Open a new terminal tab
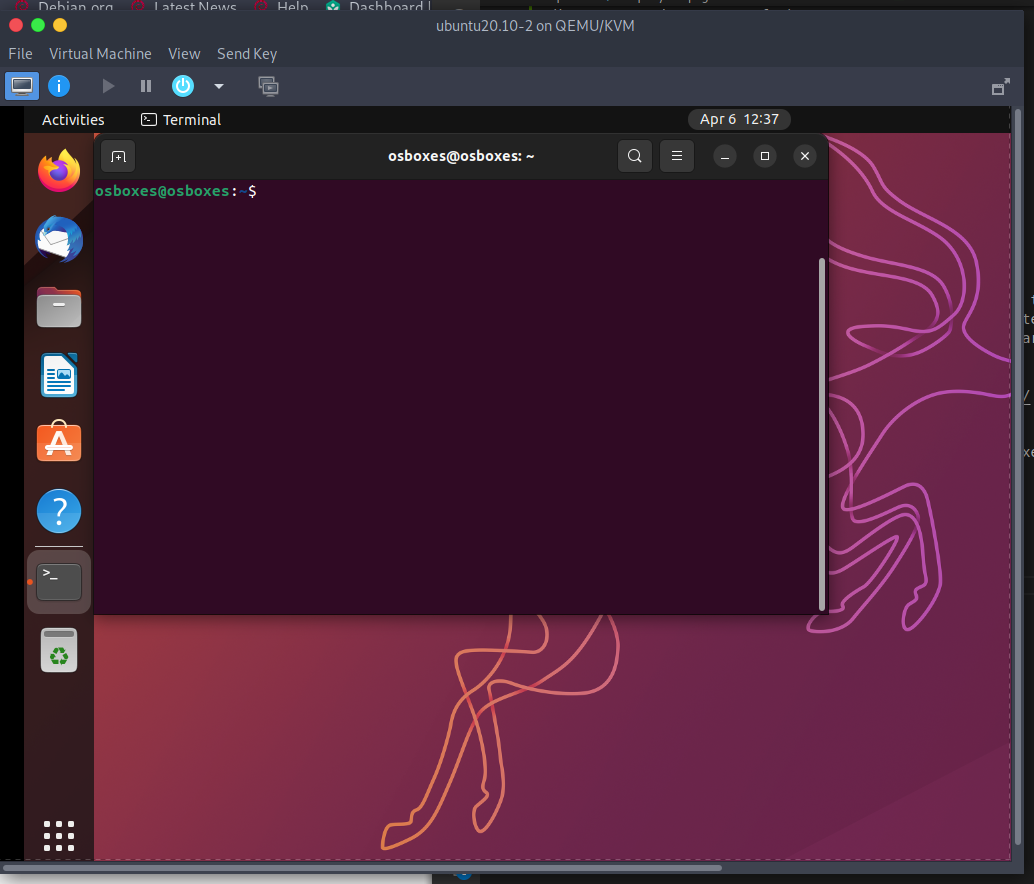1034x884 pixels. [x=118, y=156]
